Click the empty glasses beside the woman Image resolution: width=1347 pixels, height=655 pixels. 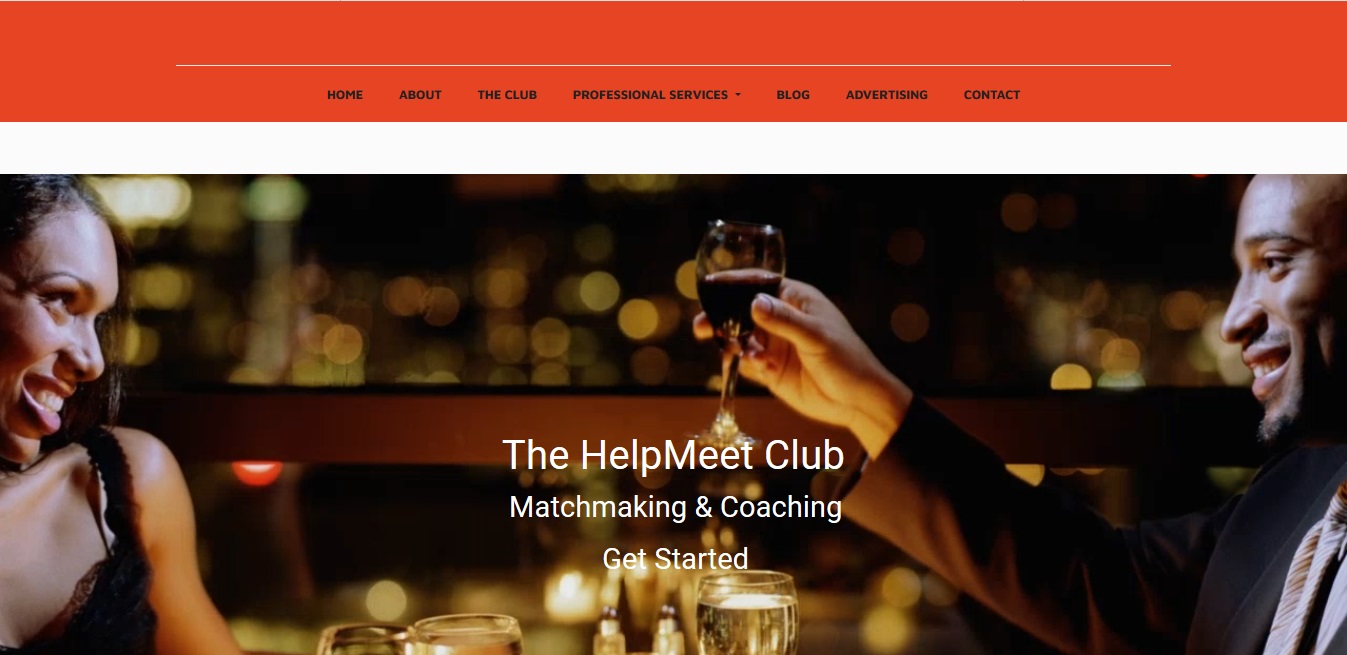coord(420,636)
